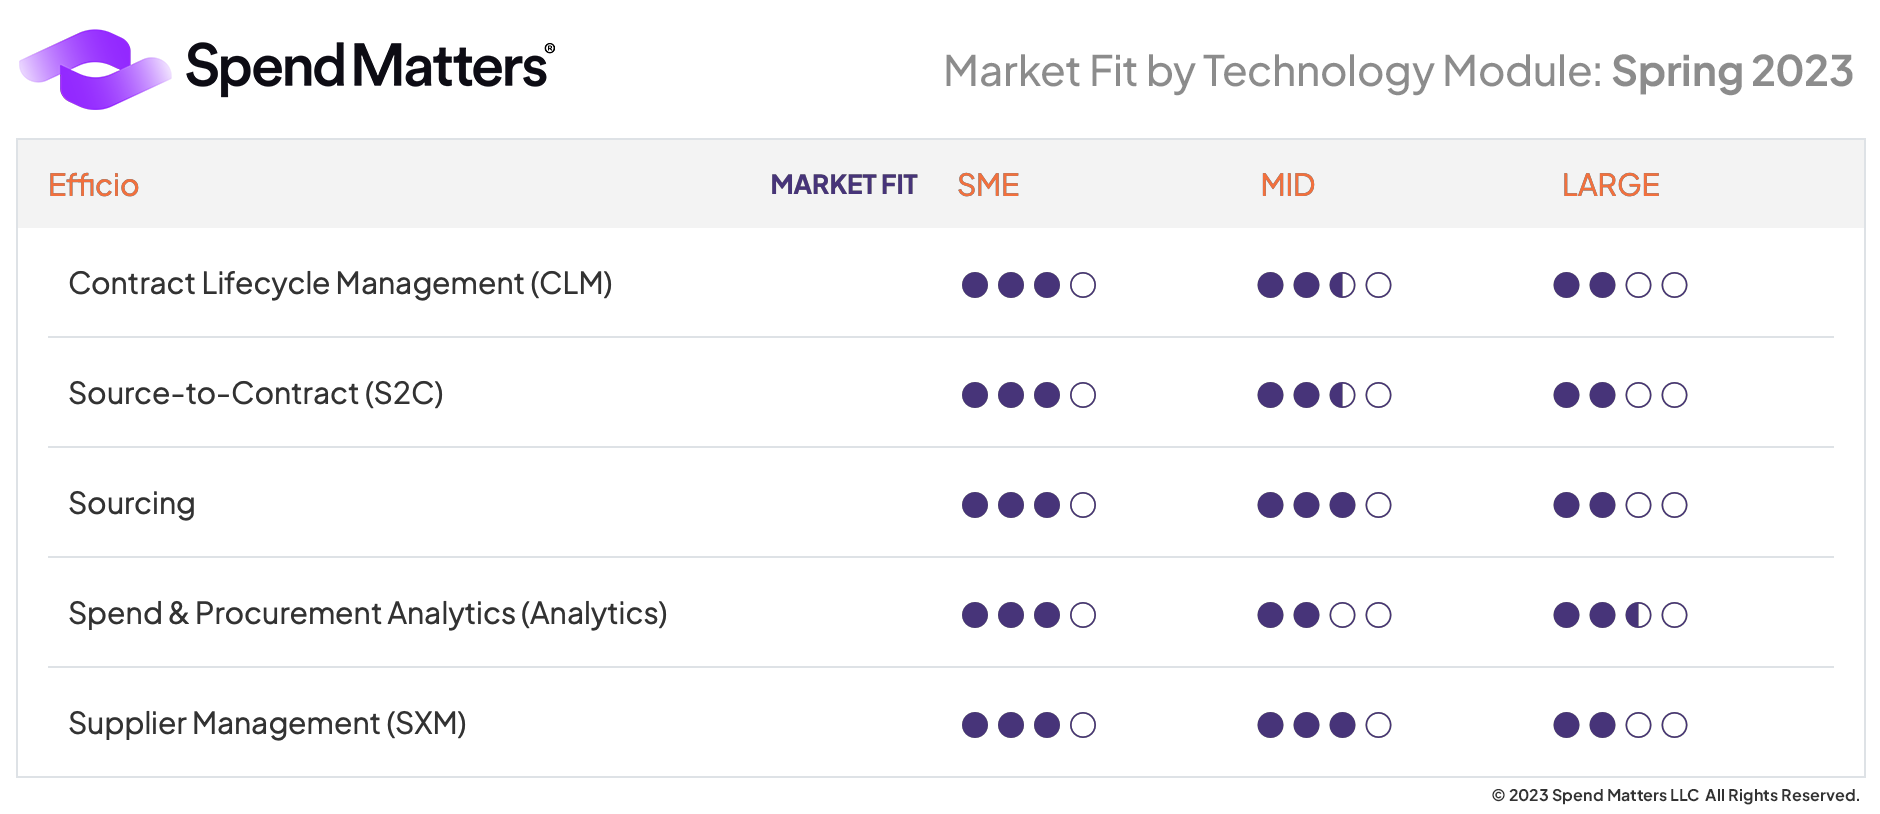The image size is (1880, 814).
Task: Click the half-filled dot in Analytics LARGE rating
Action: click(x=1638, y=615)
